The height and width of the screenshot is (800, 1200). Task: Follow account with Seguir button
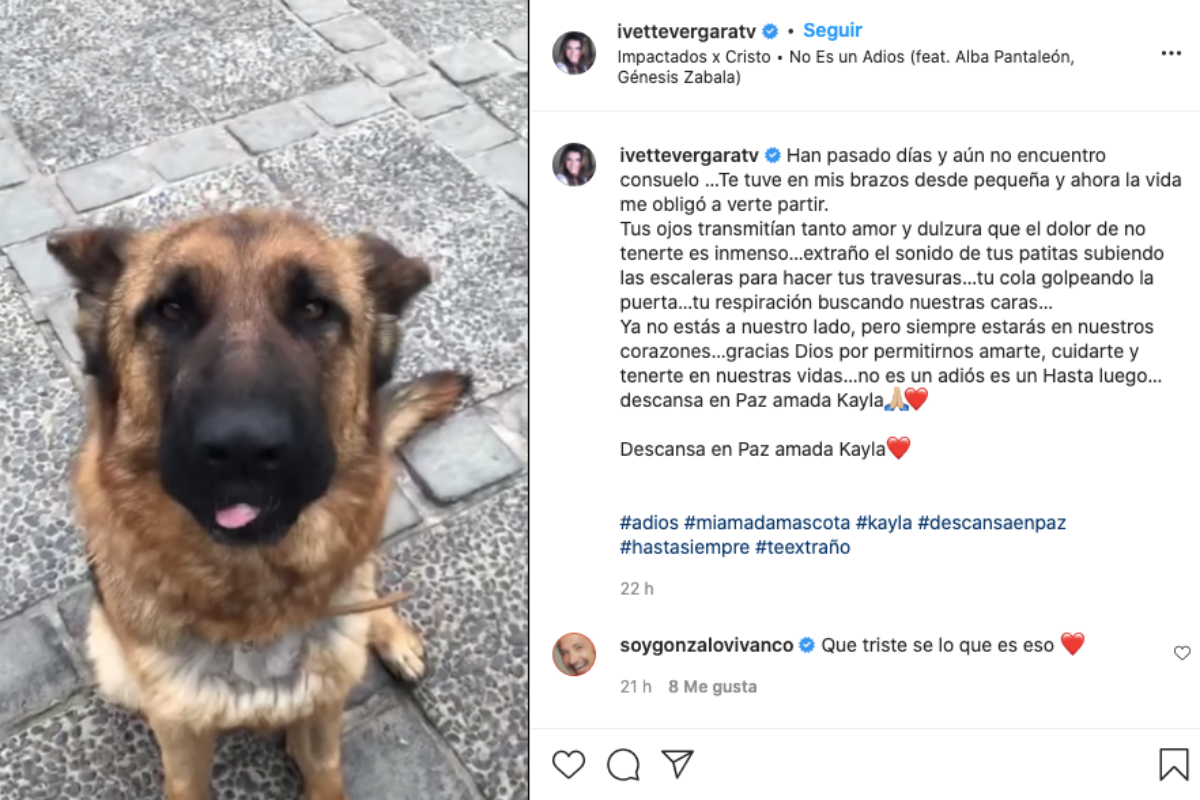point(832,30)
